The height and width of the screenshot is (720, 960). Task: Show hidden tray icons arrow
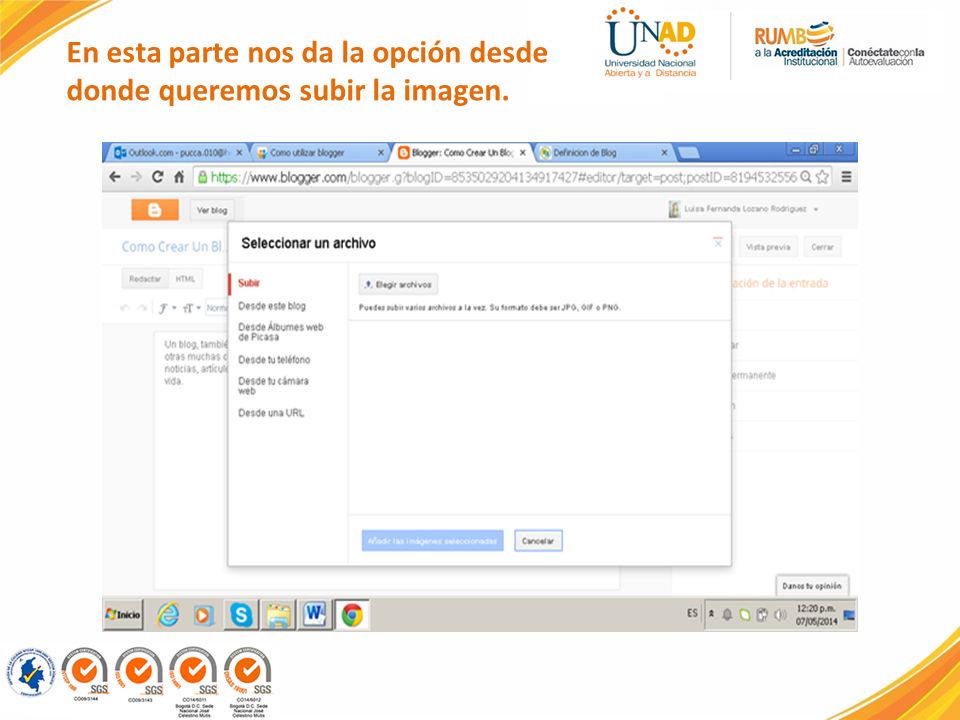(711, 613)
